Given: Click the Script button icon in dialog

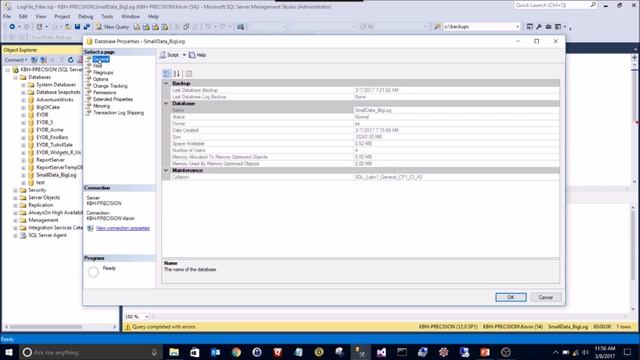Looking at the screenshot, I should pos(169,55).
